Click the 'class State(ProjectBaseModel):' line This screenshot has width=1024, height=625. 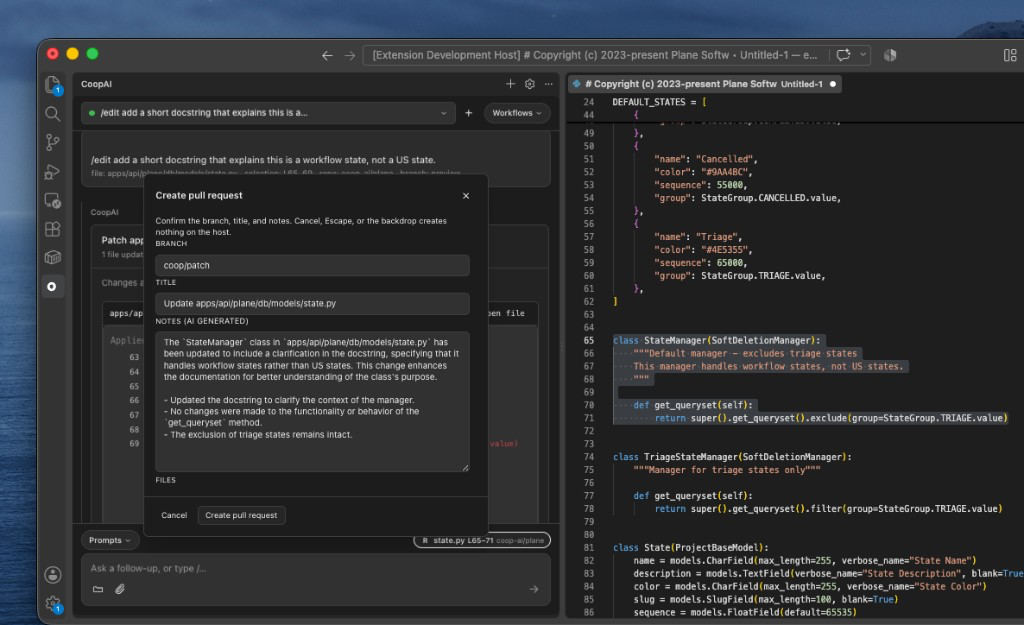(x=690, y=547)
